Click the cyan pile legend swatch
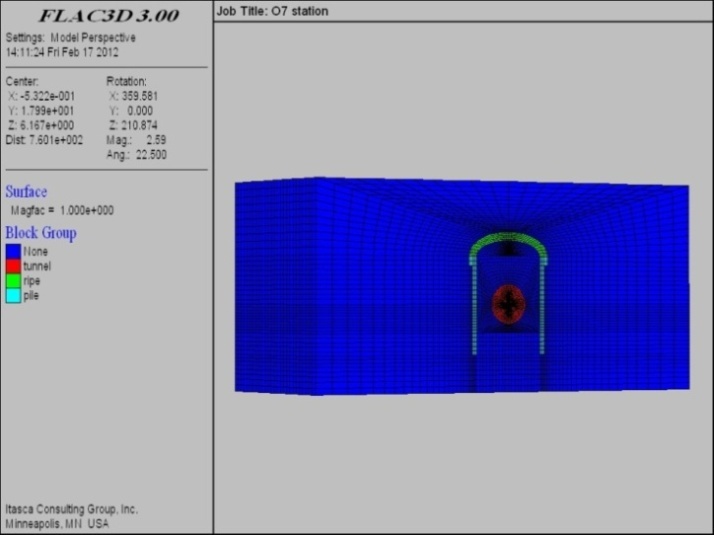 click(x=13, y=295)
